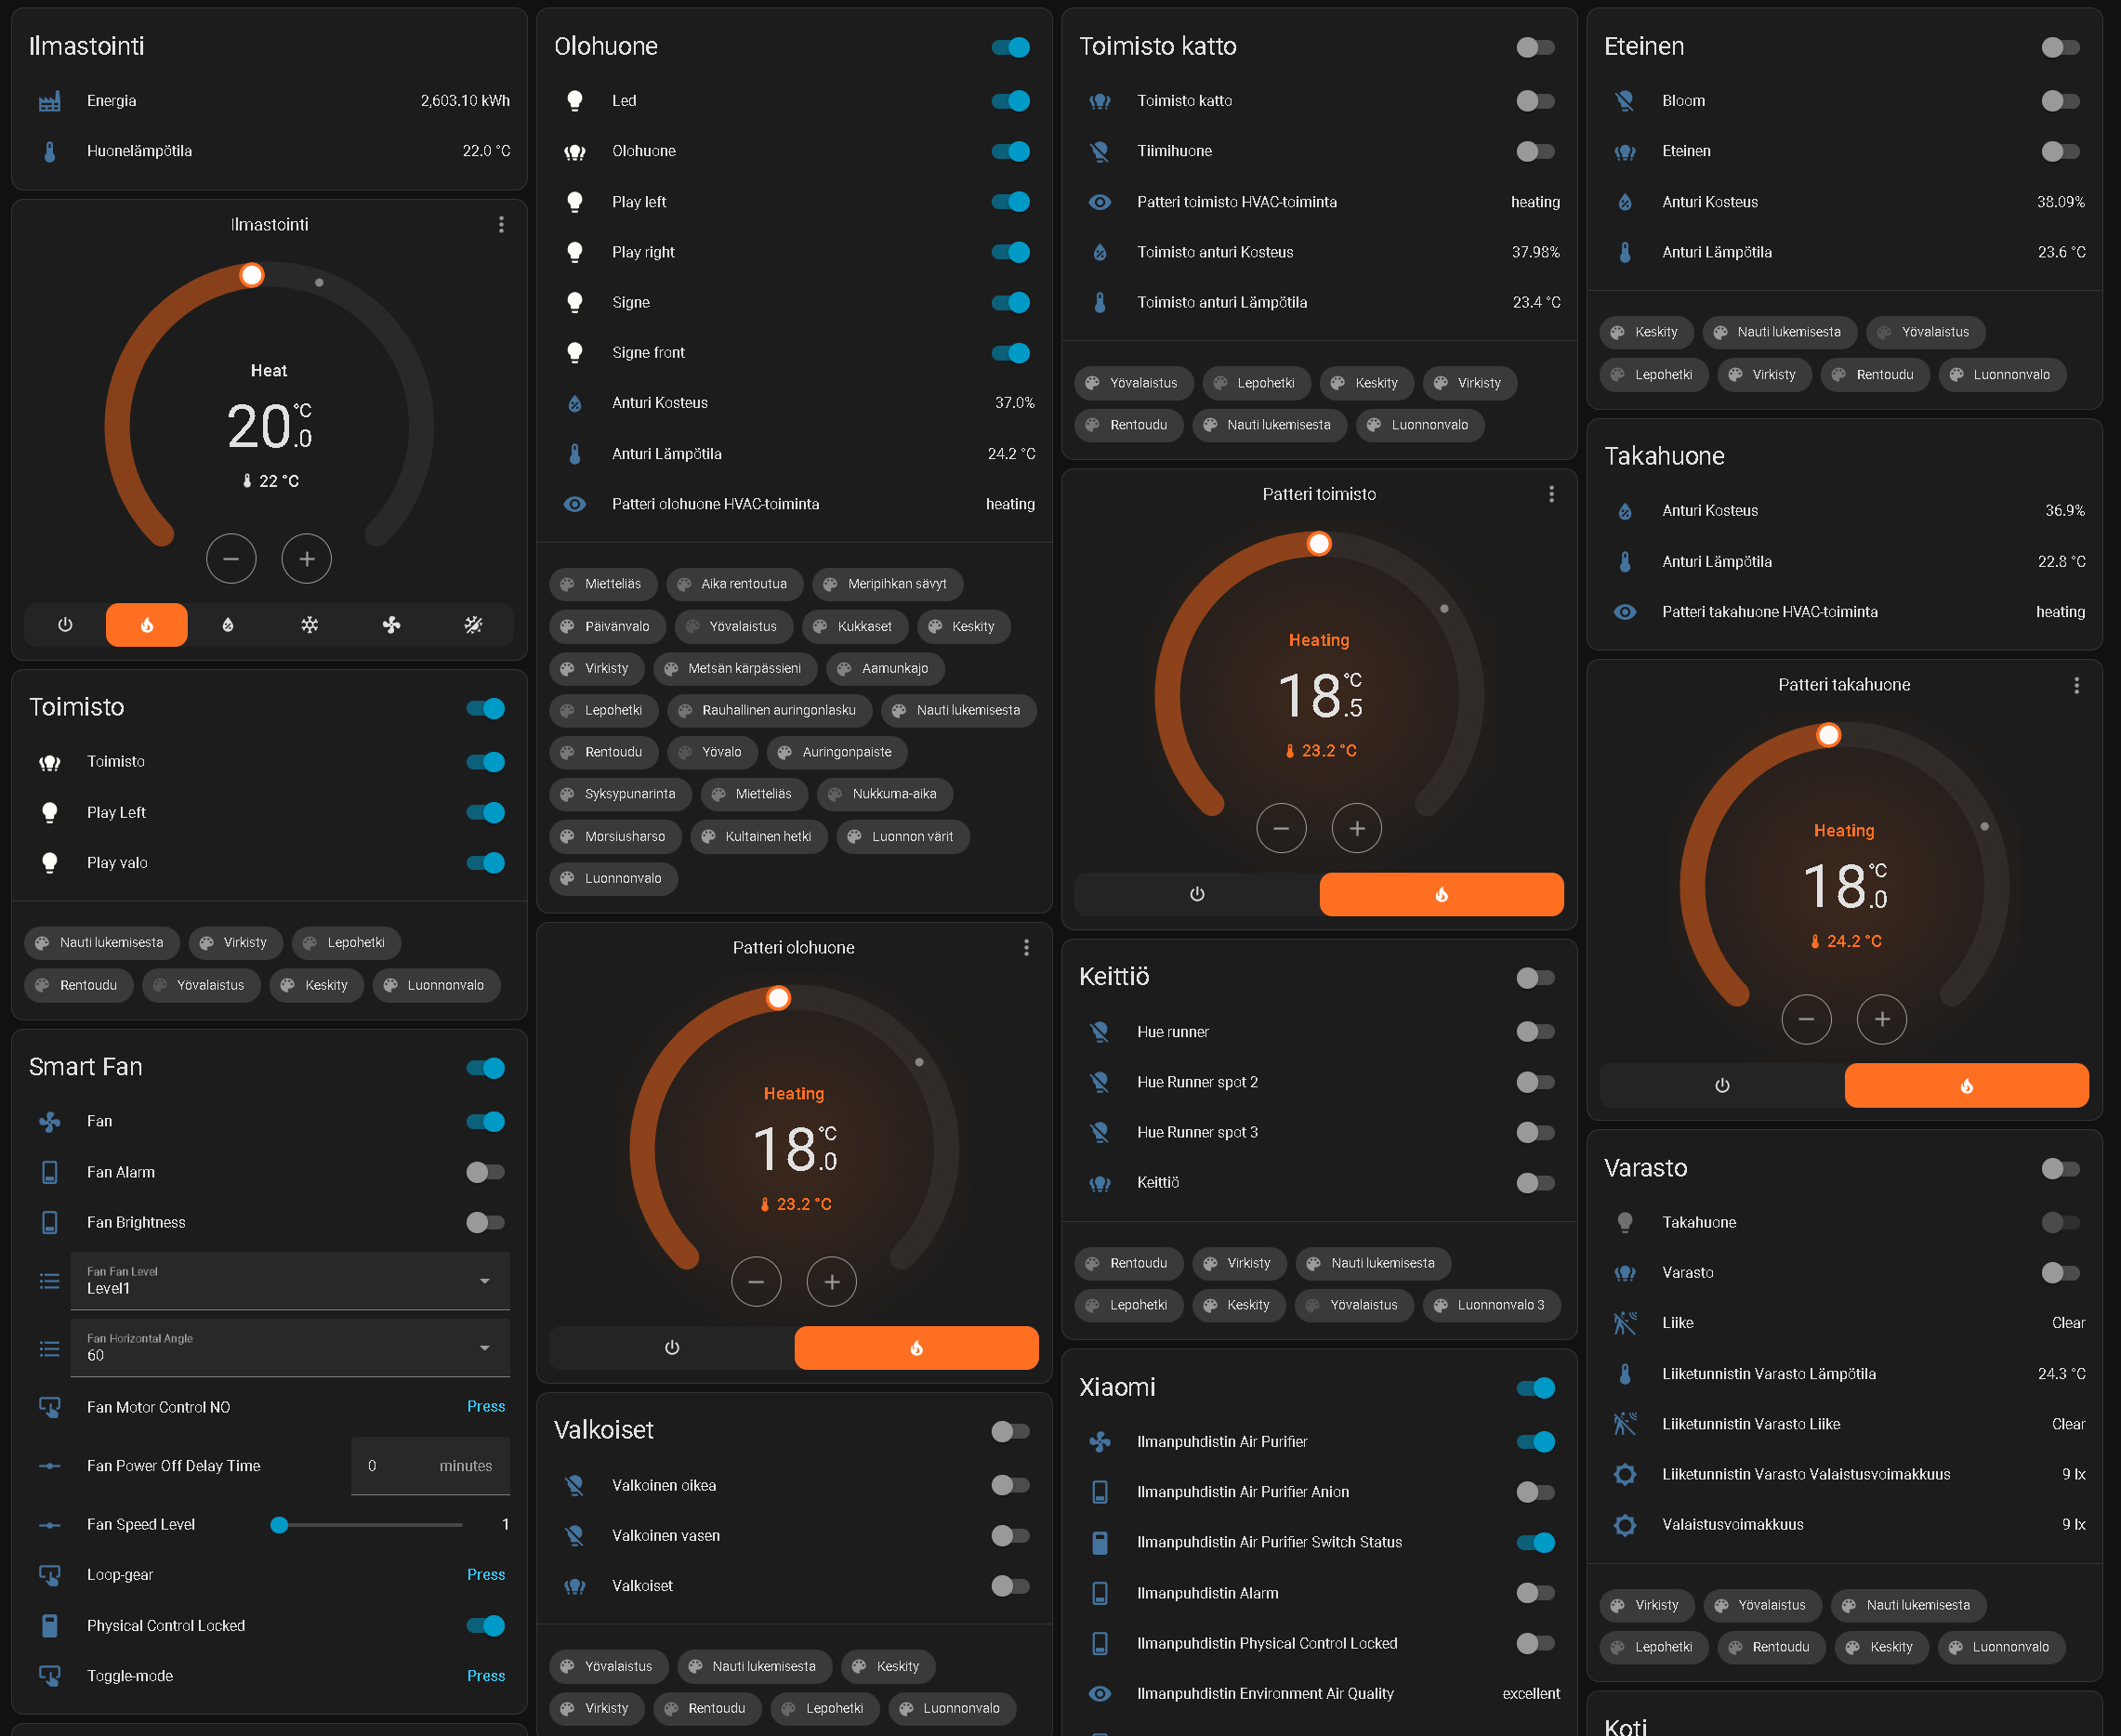Turn off Ilmastointi via power icon
The height and width of the screenshot is (1736, 2121).
65,625
